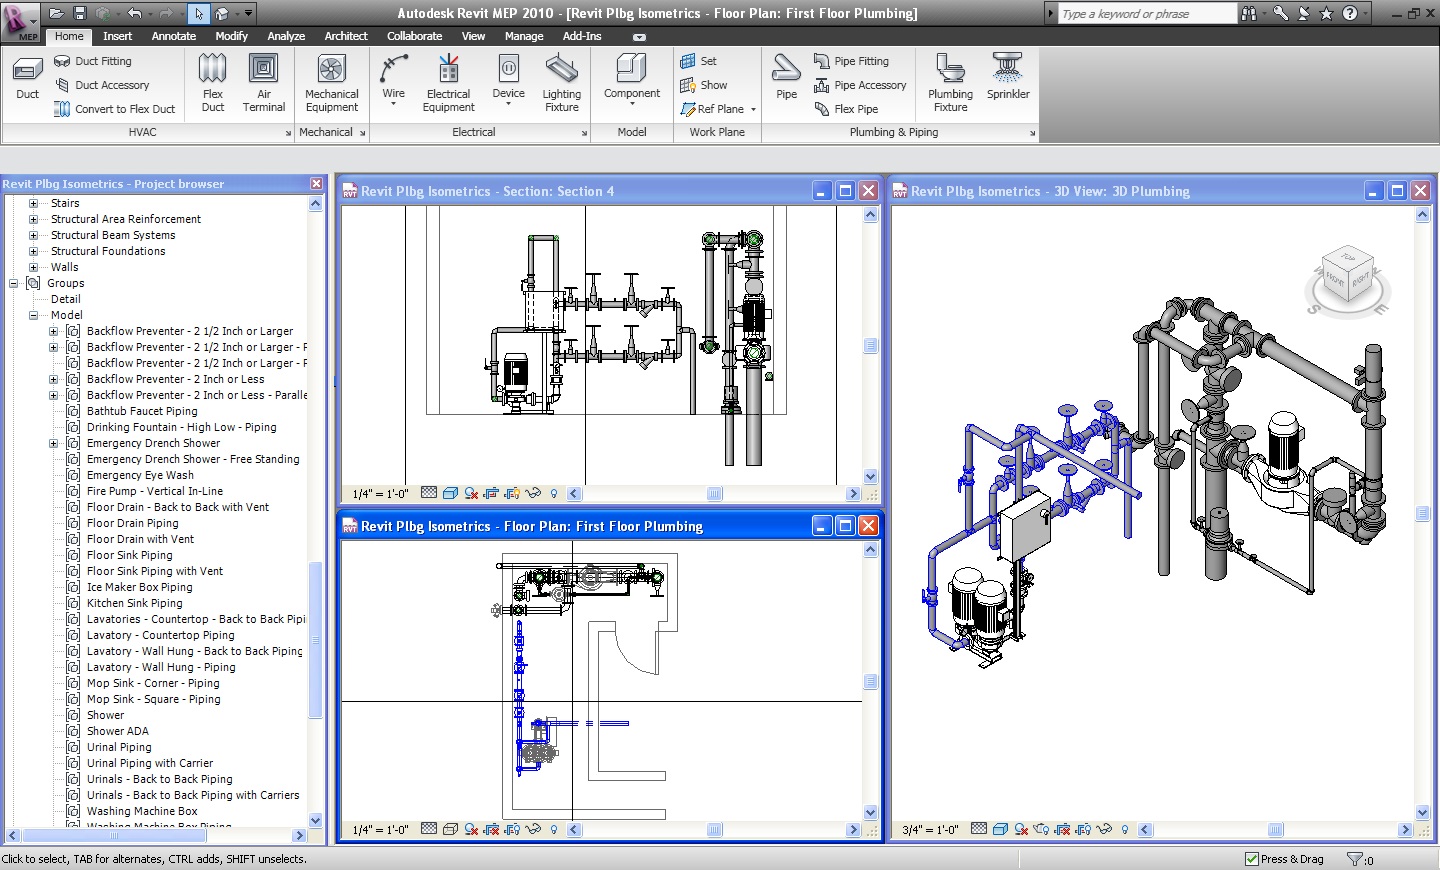This screenshot has height=870, width=1440.
Task: Open the Manage ribbon tab
Action: [524, 36]
